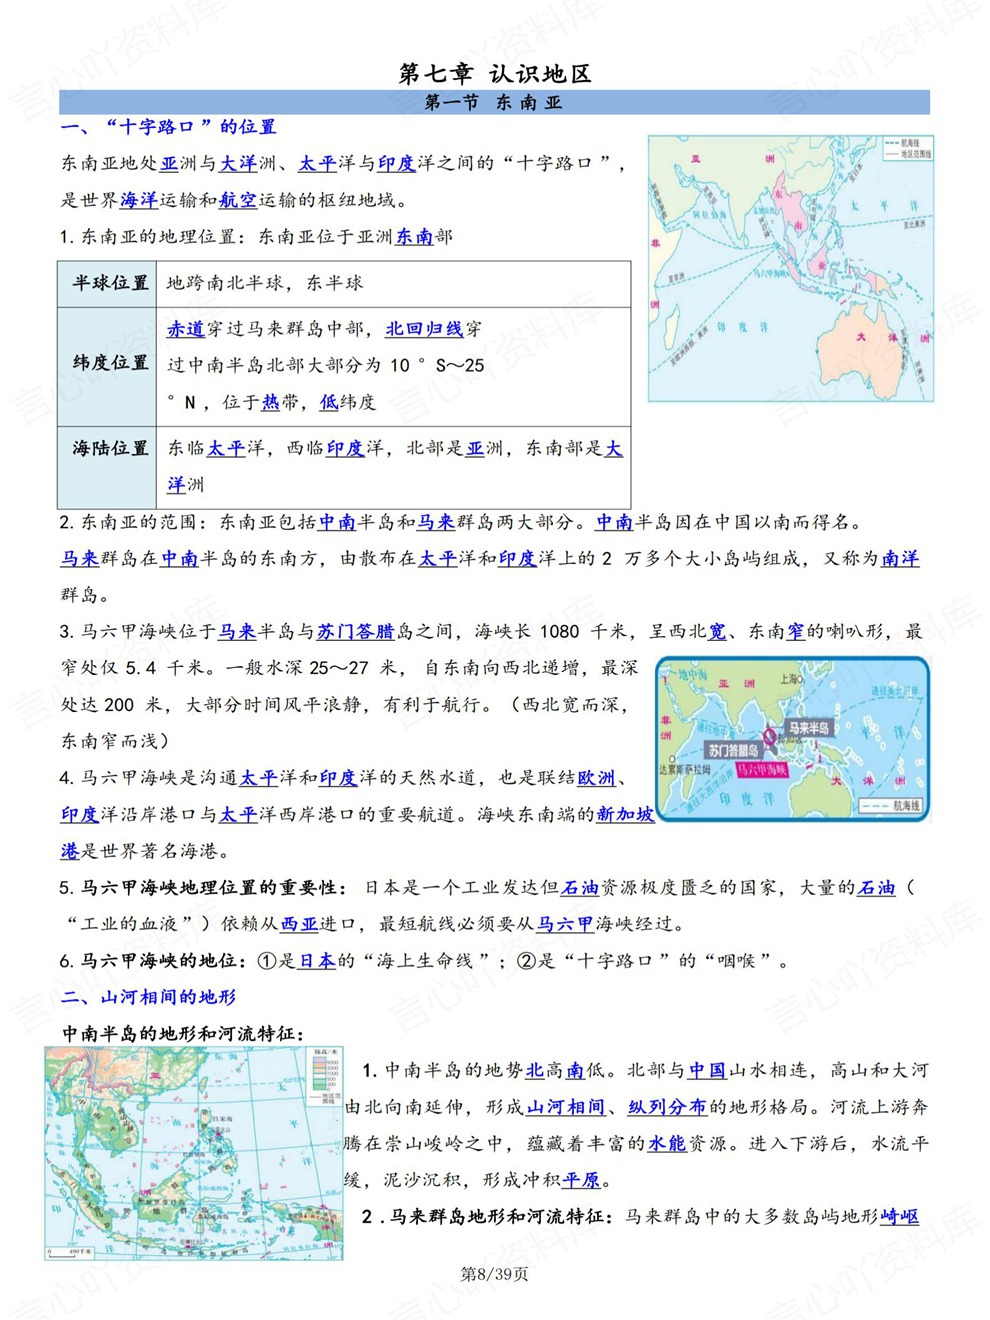990x1320 pixels.
Task: Select the table cell 半球位置
Action: pos(107,284)
